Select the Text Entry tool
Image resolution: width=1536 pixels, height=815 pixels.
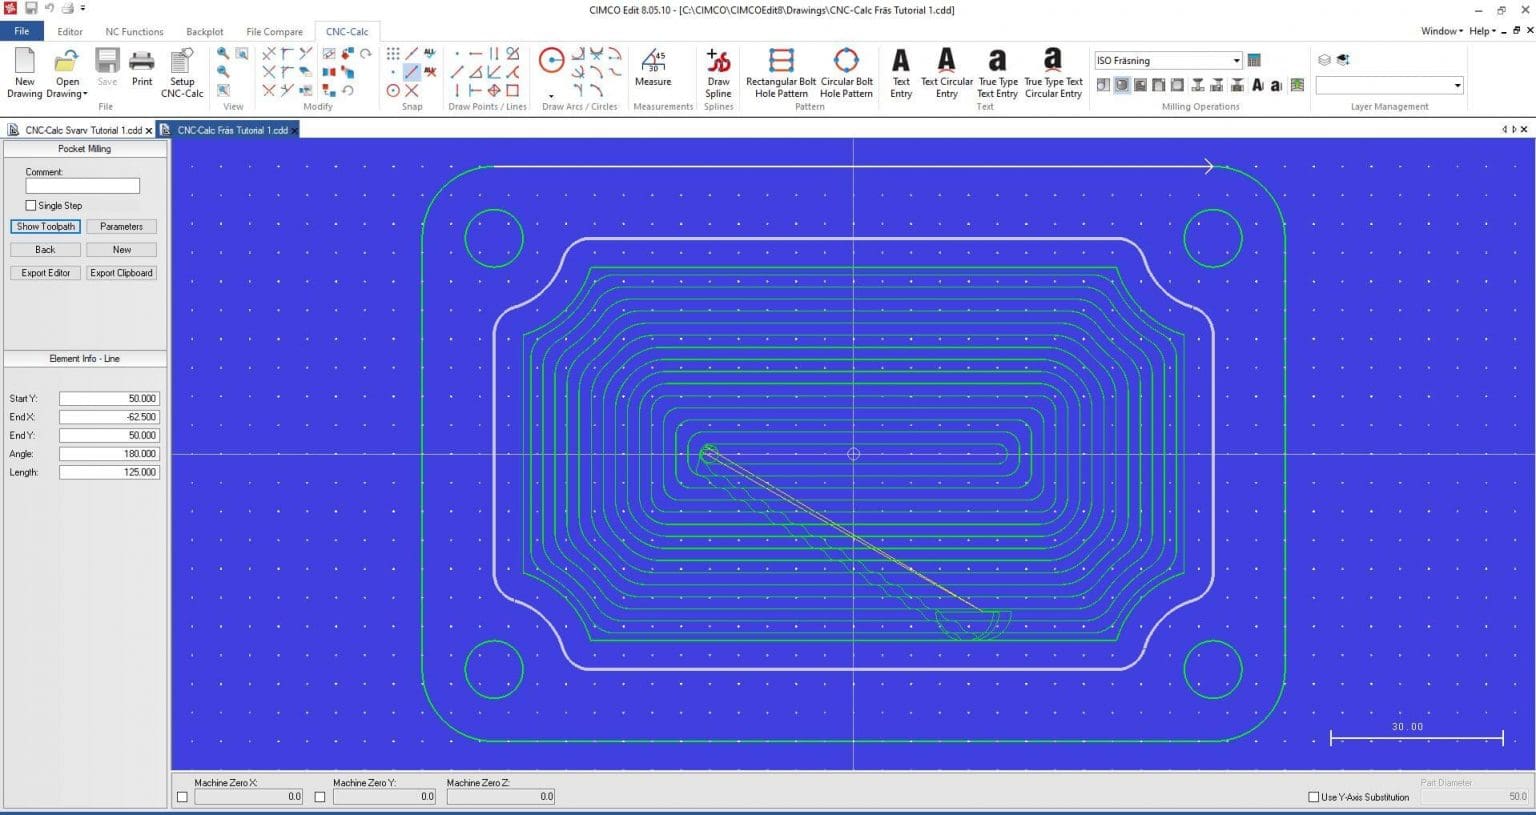pyautogui.click(x=899, y=70)
